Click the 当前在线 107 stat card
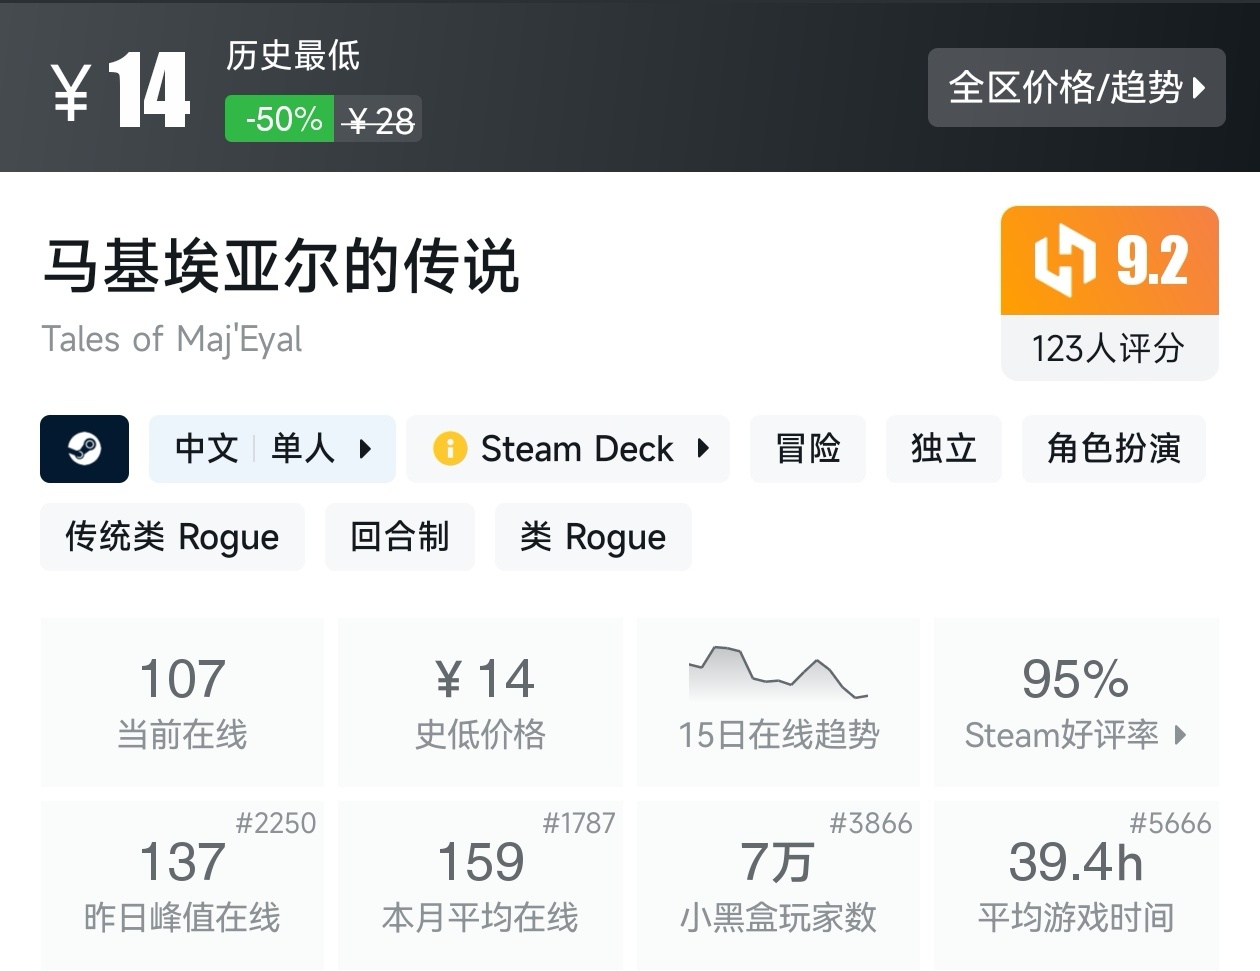This screenshot has width=1260, height=971. 182,701
